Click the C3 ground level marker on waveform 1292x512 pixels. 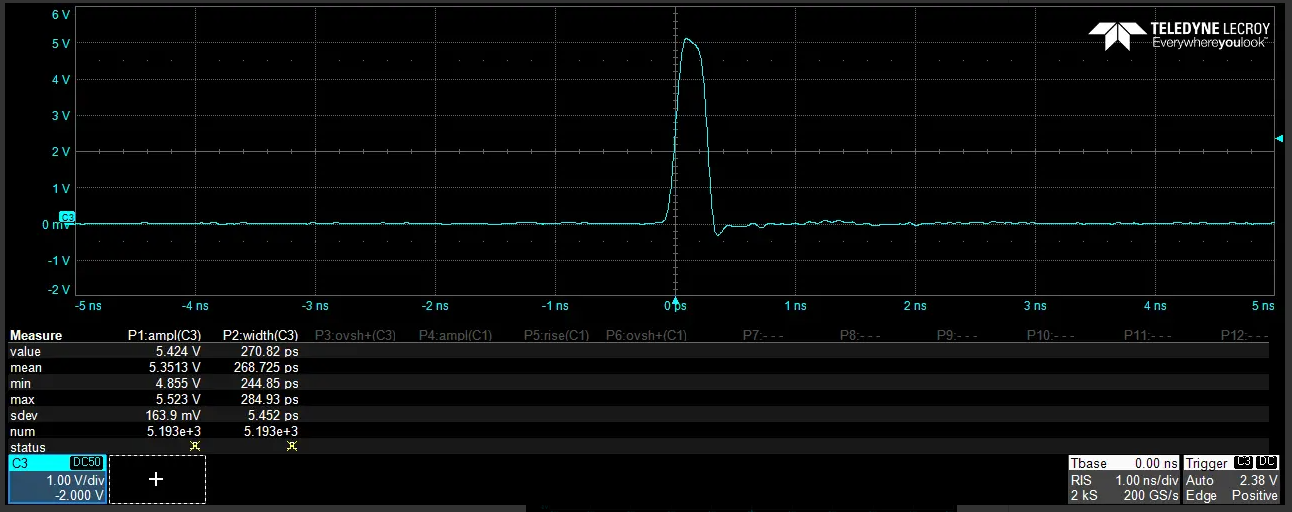[x=68, y=217]
